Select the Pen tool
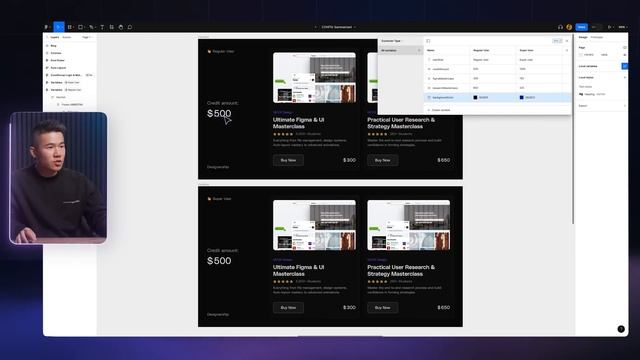Screen dimensions: 640x360 click(92, 27)
